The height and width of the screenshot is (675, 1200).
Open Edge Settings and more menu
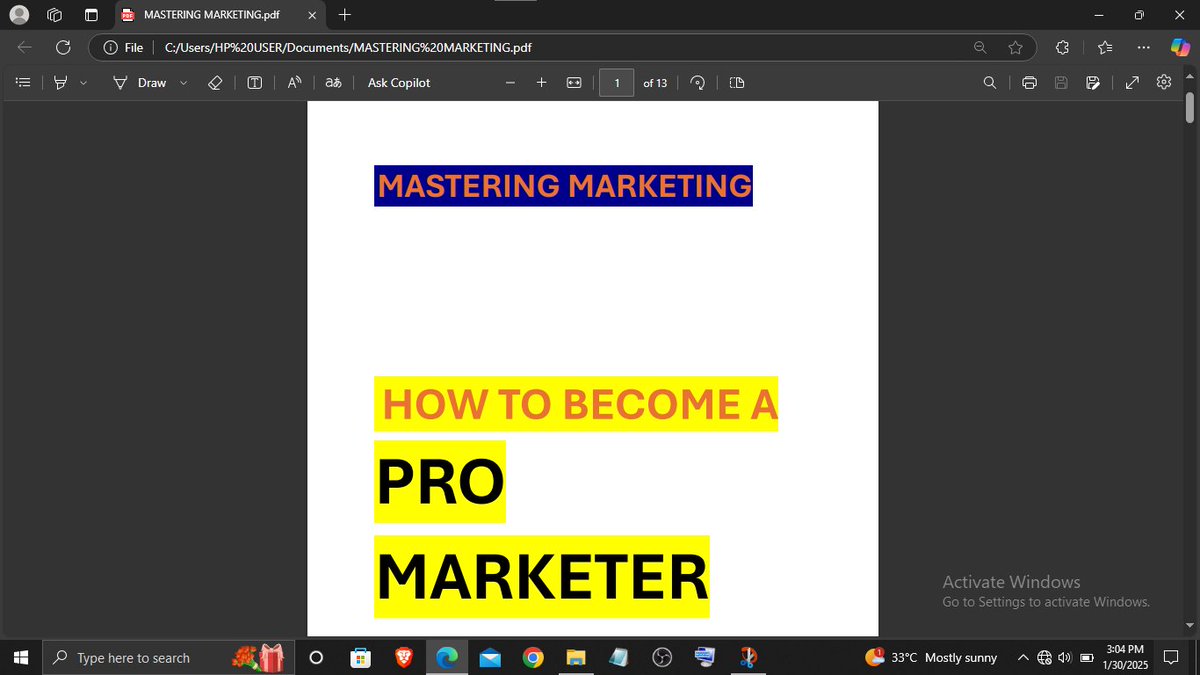[x=1143, y=47]
